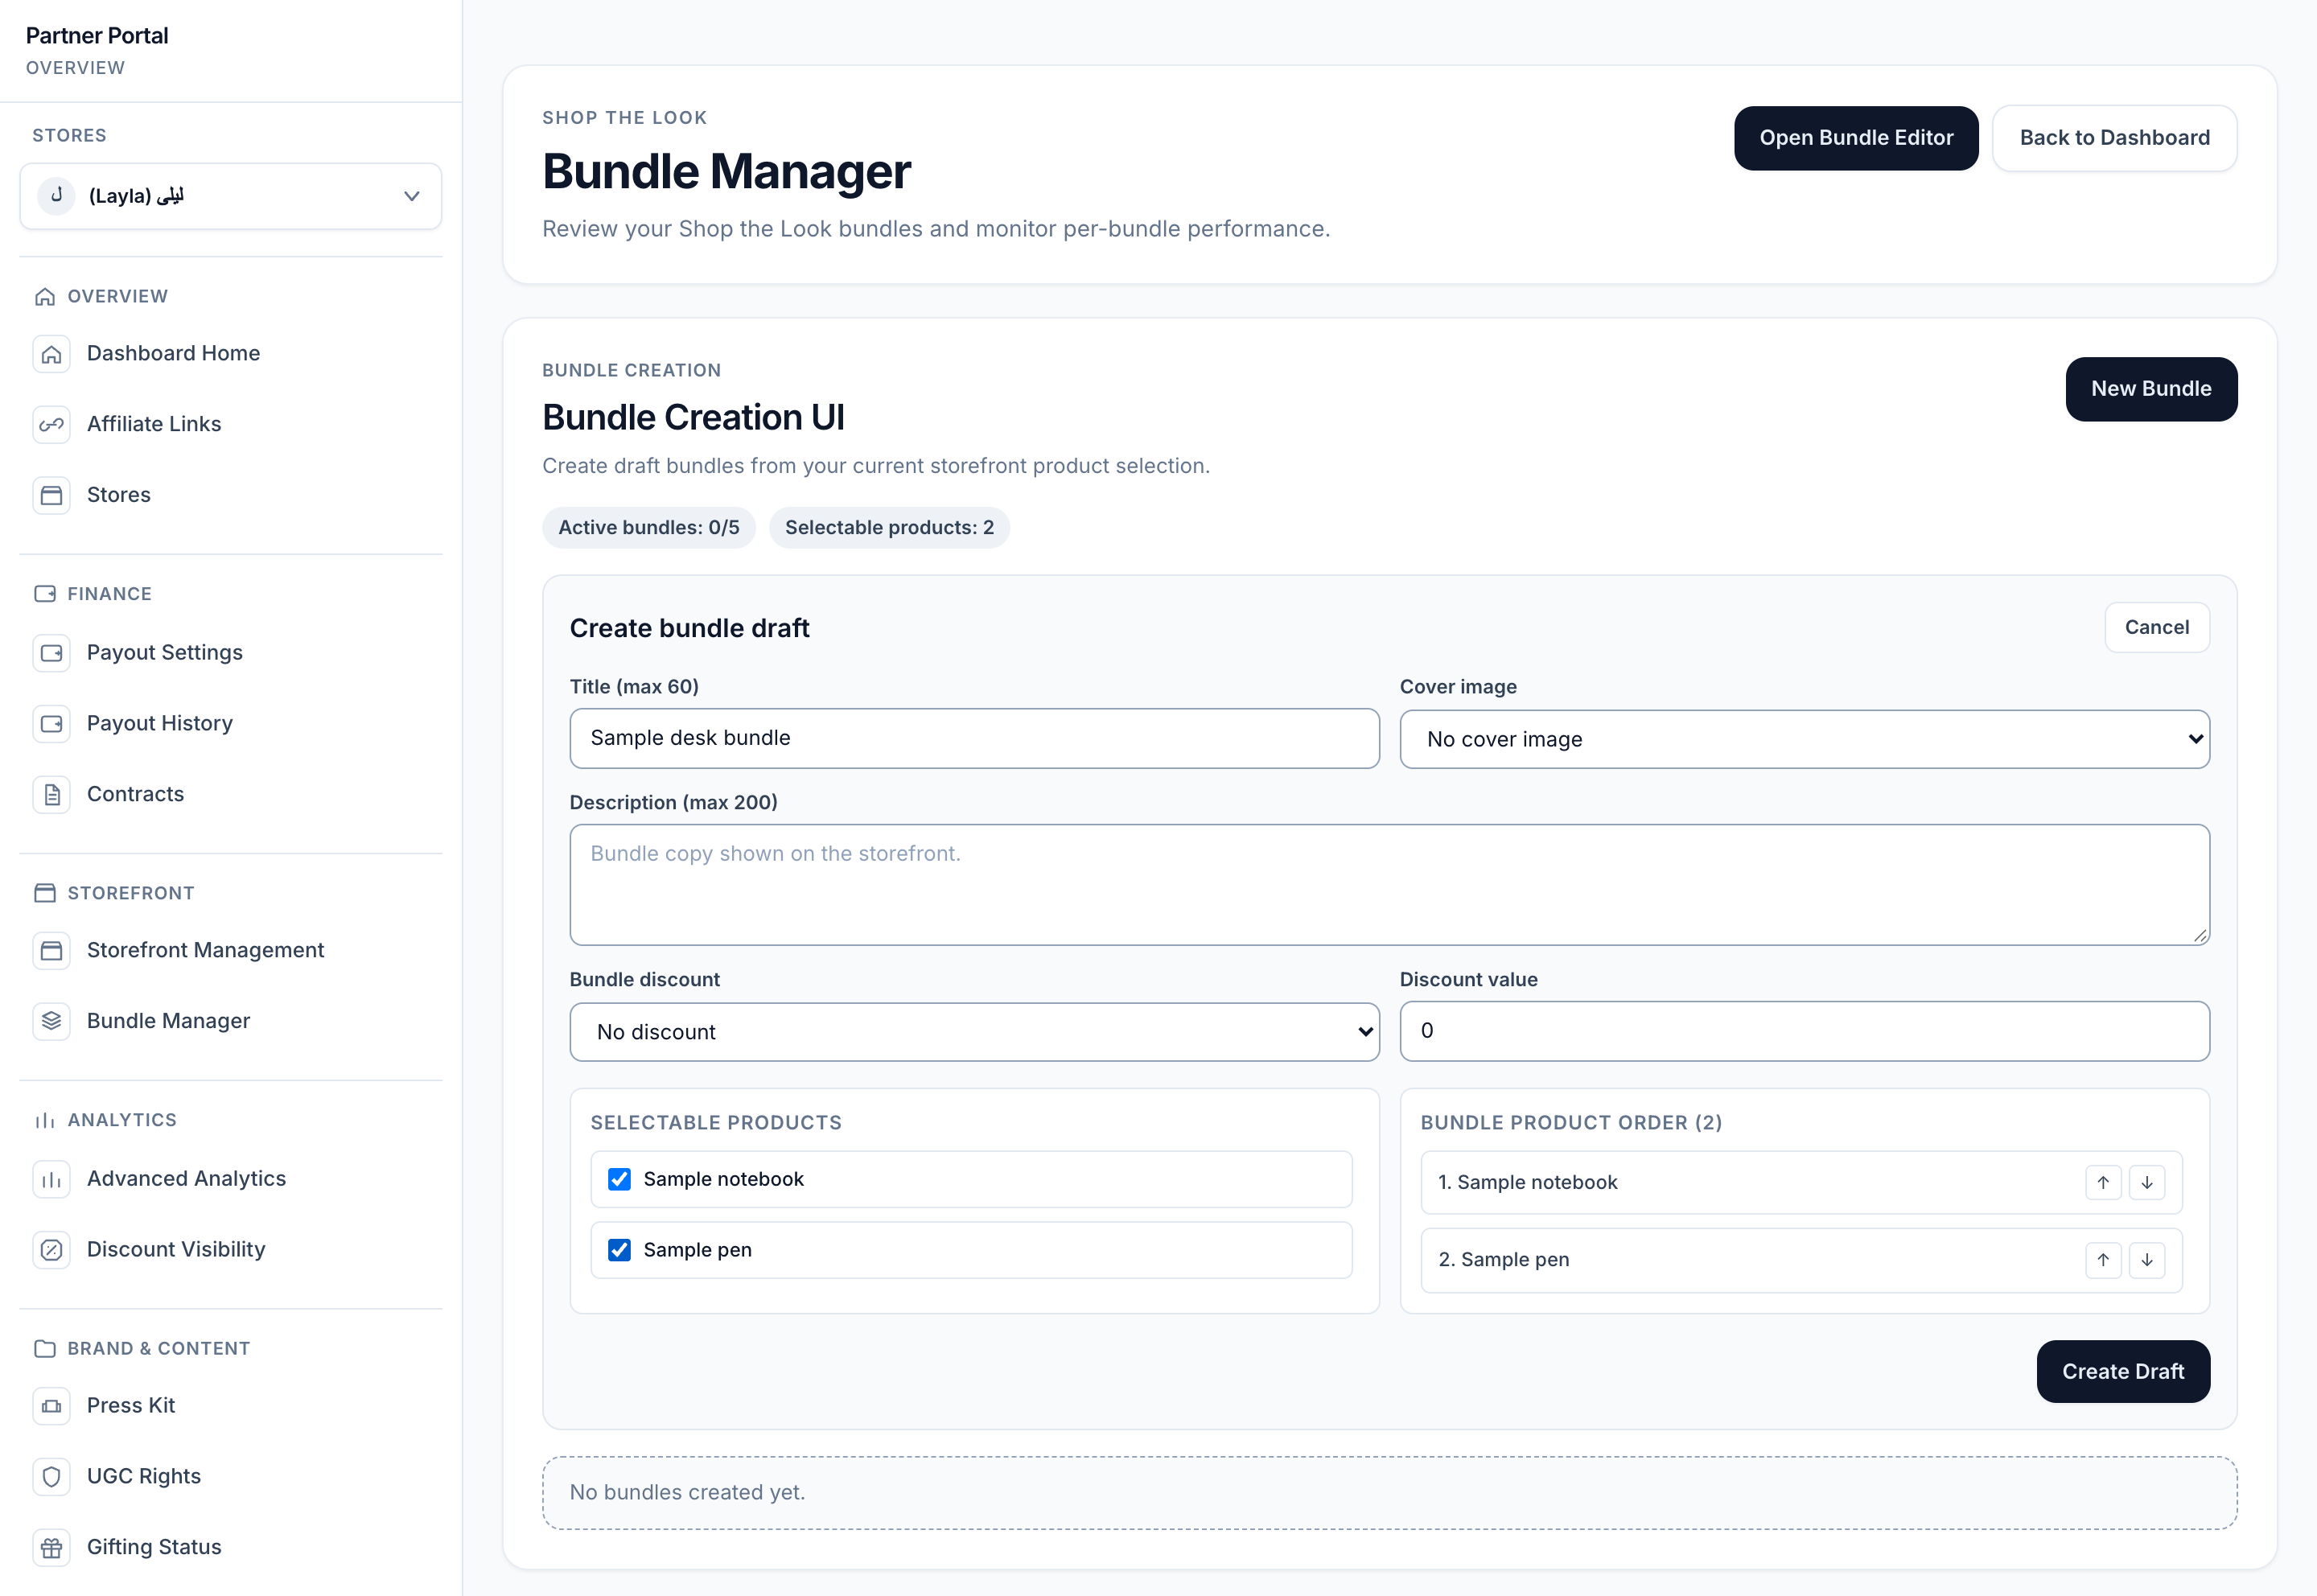Click the Press Kit icon

tap(51, 1406)
